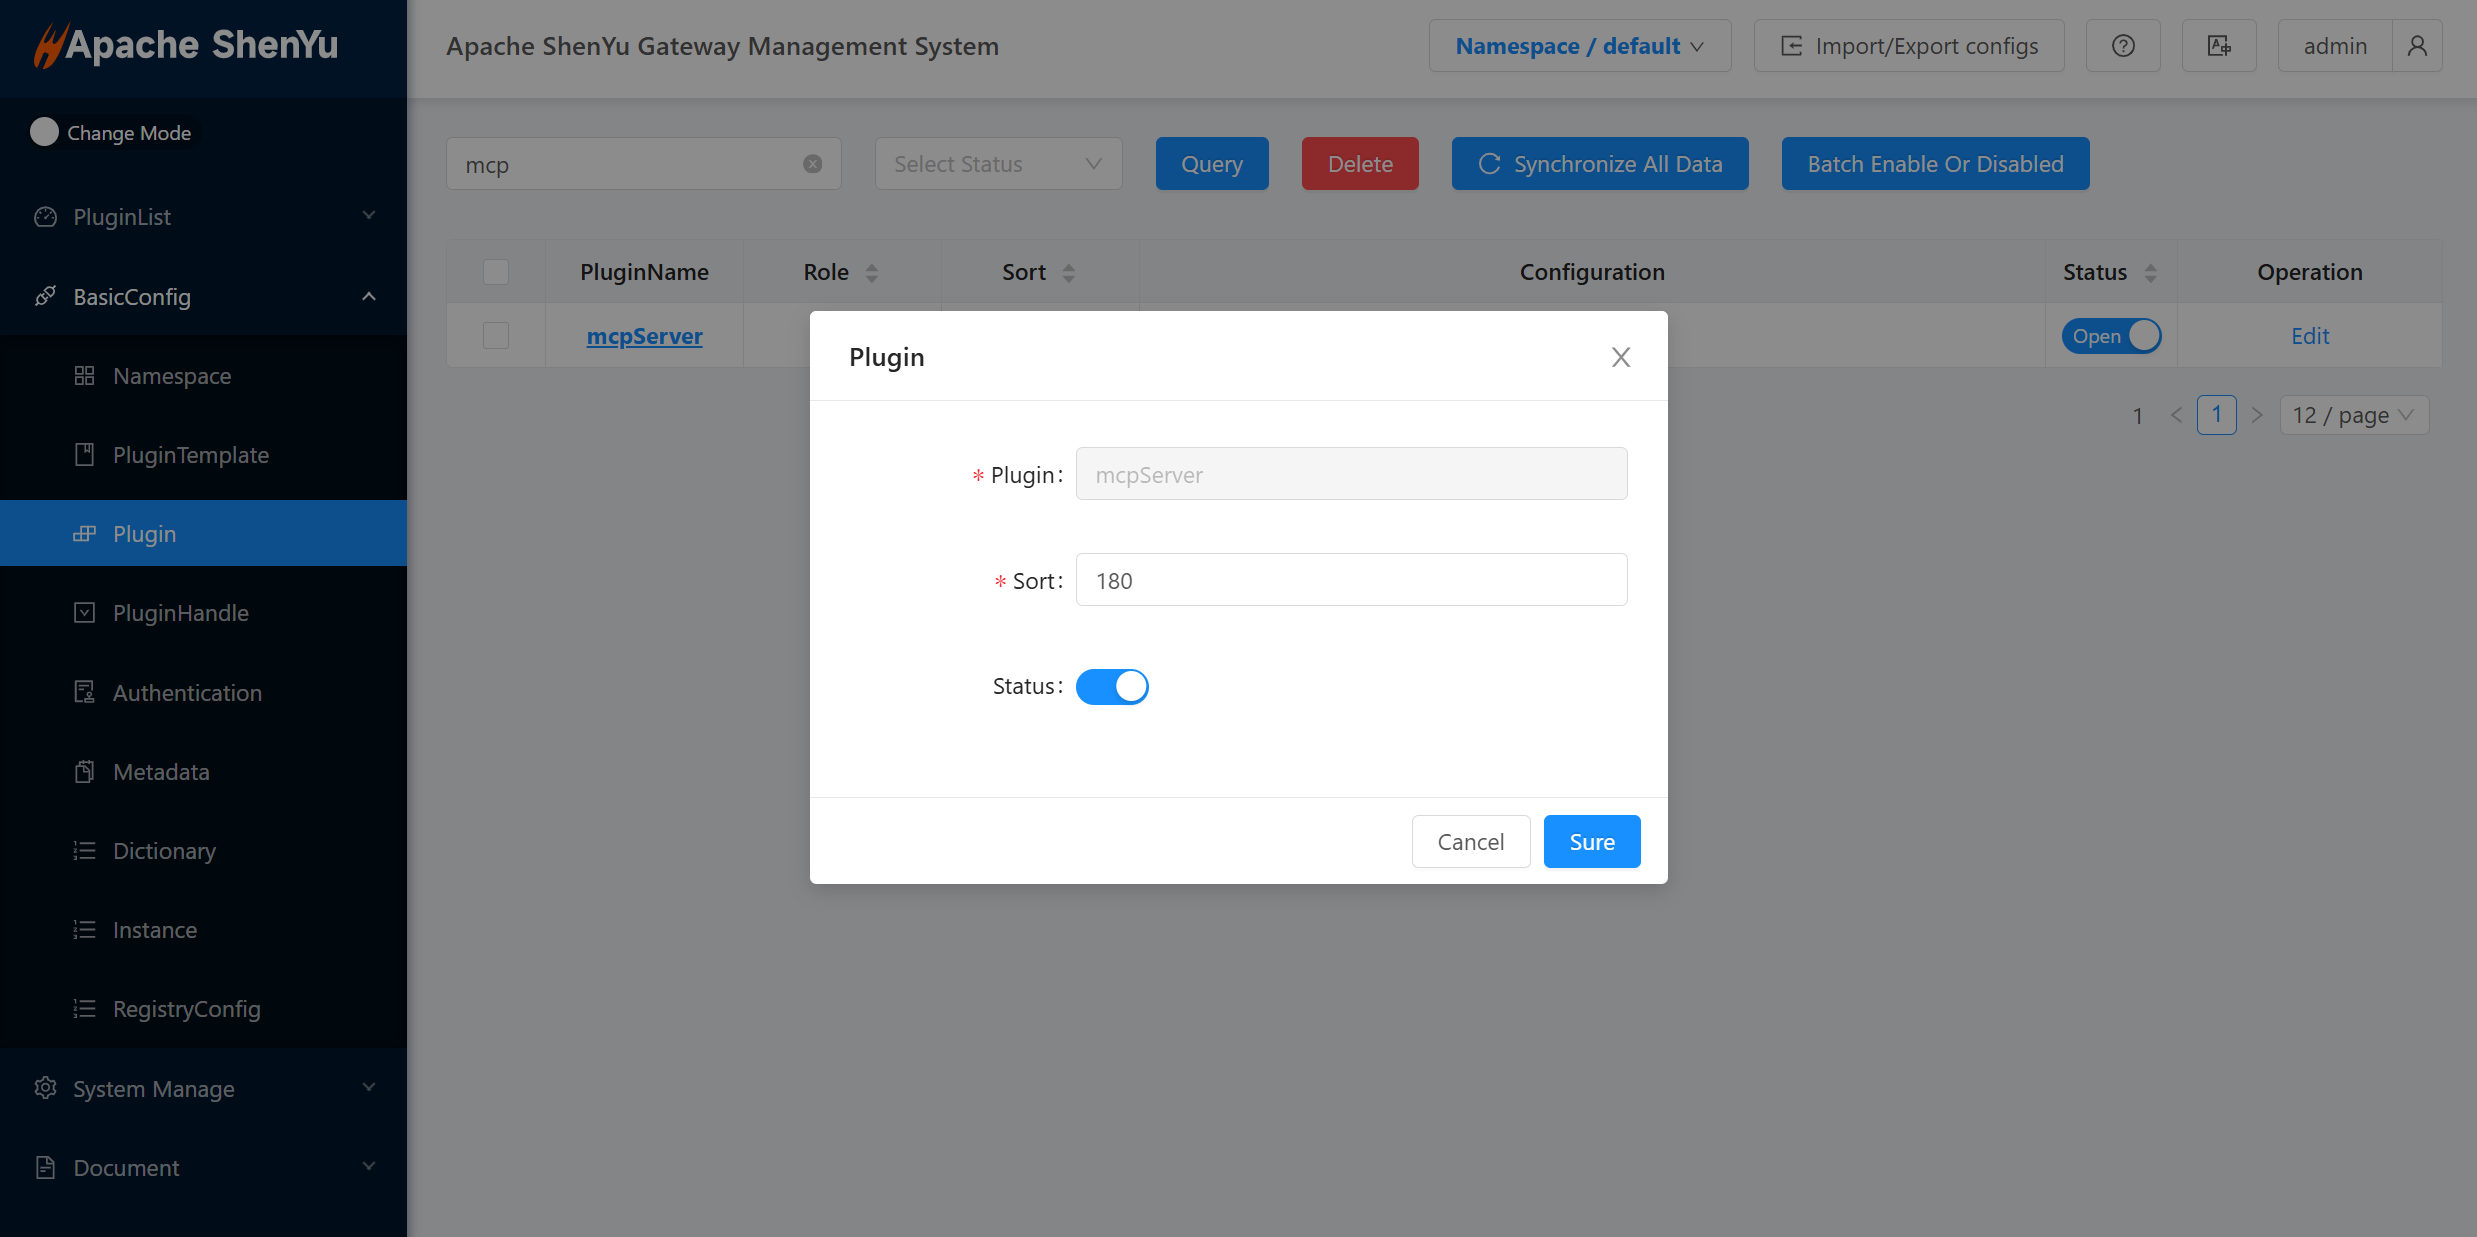Toggle the Status switch in Plugin dialog
The width and height of the screenshot is (2477, 1237).
(x=1112, y=687)
